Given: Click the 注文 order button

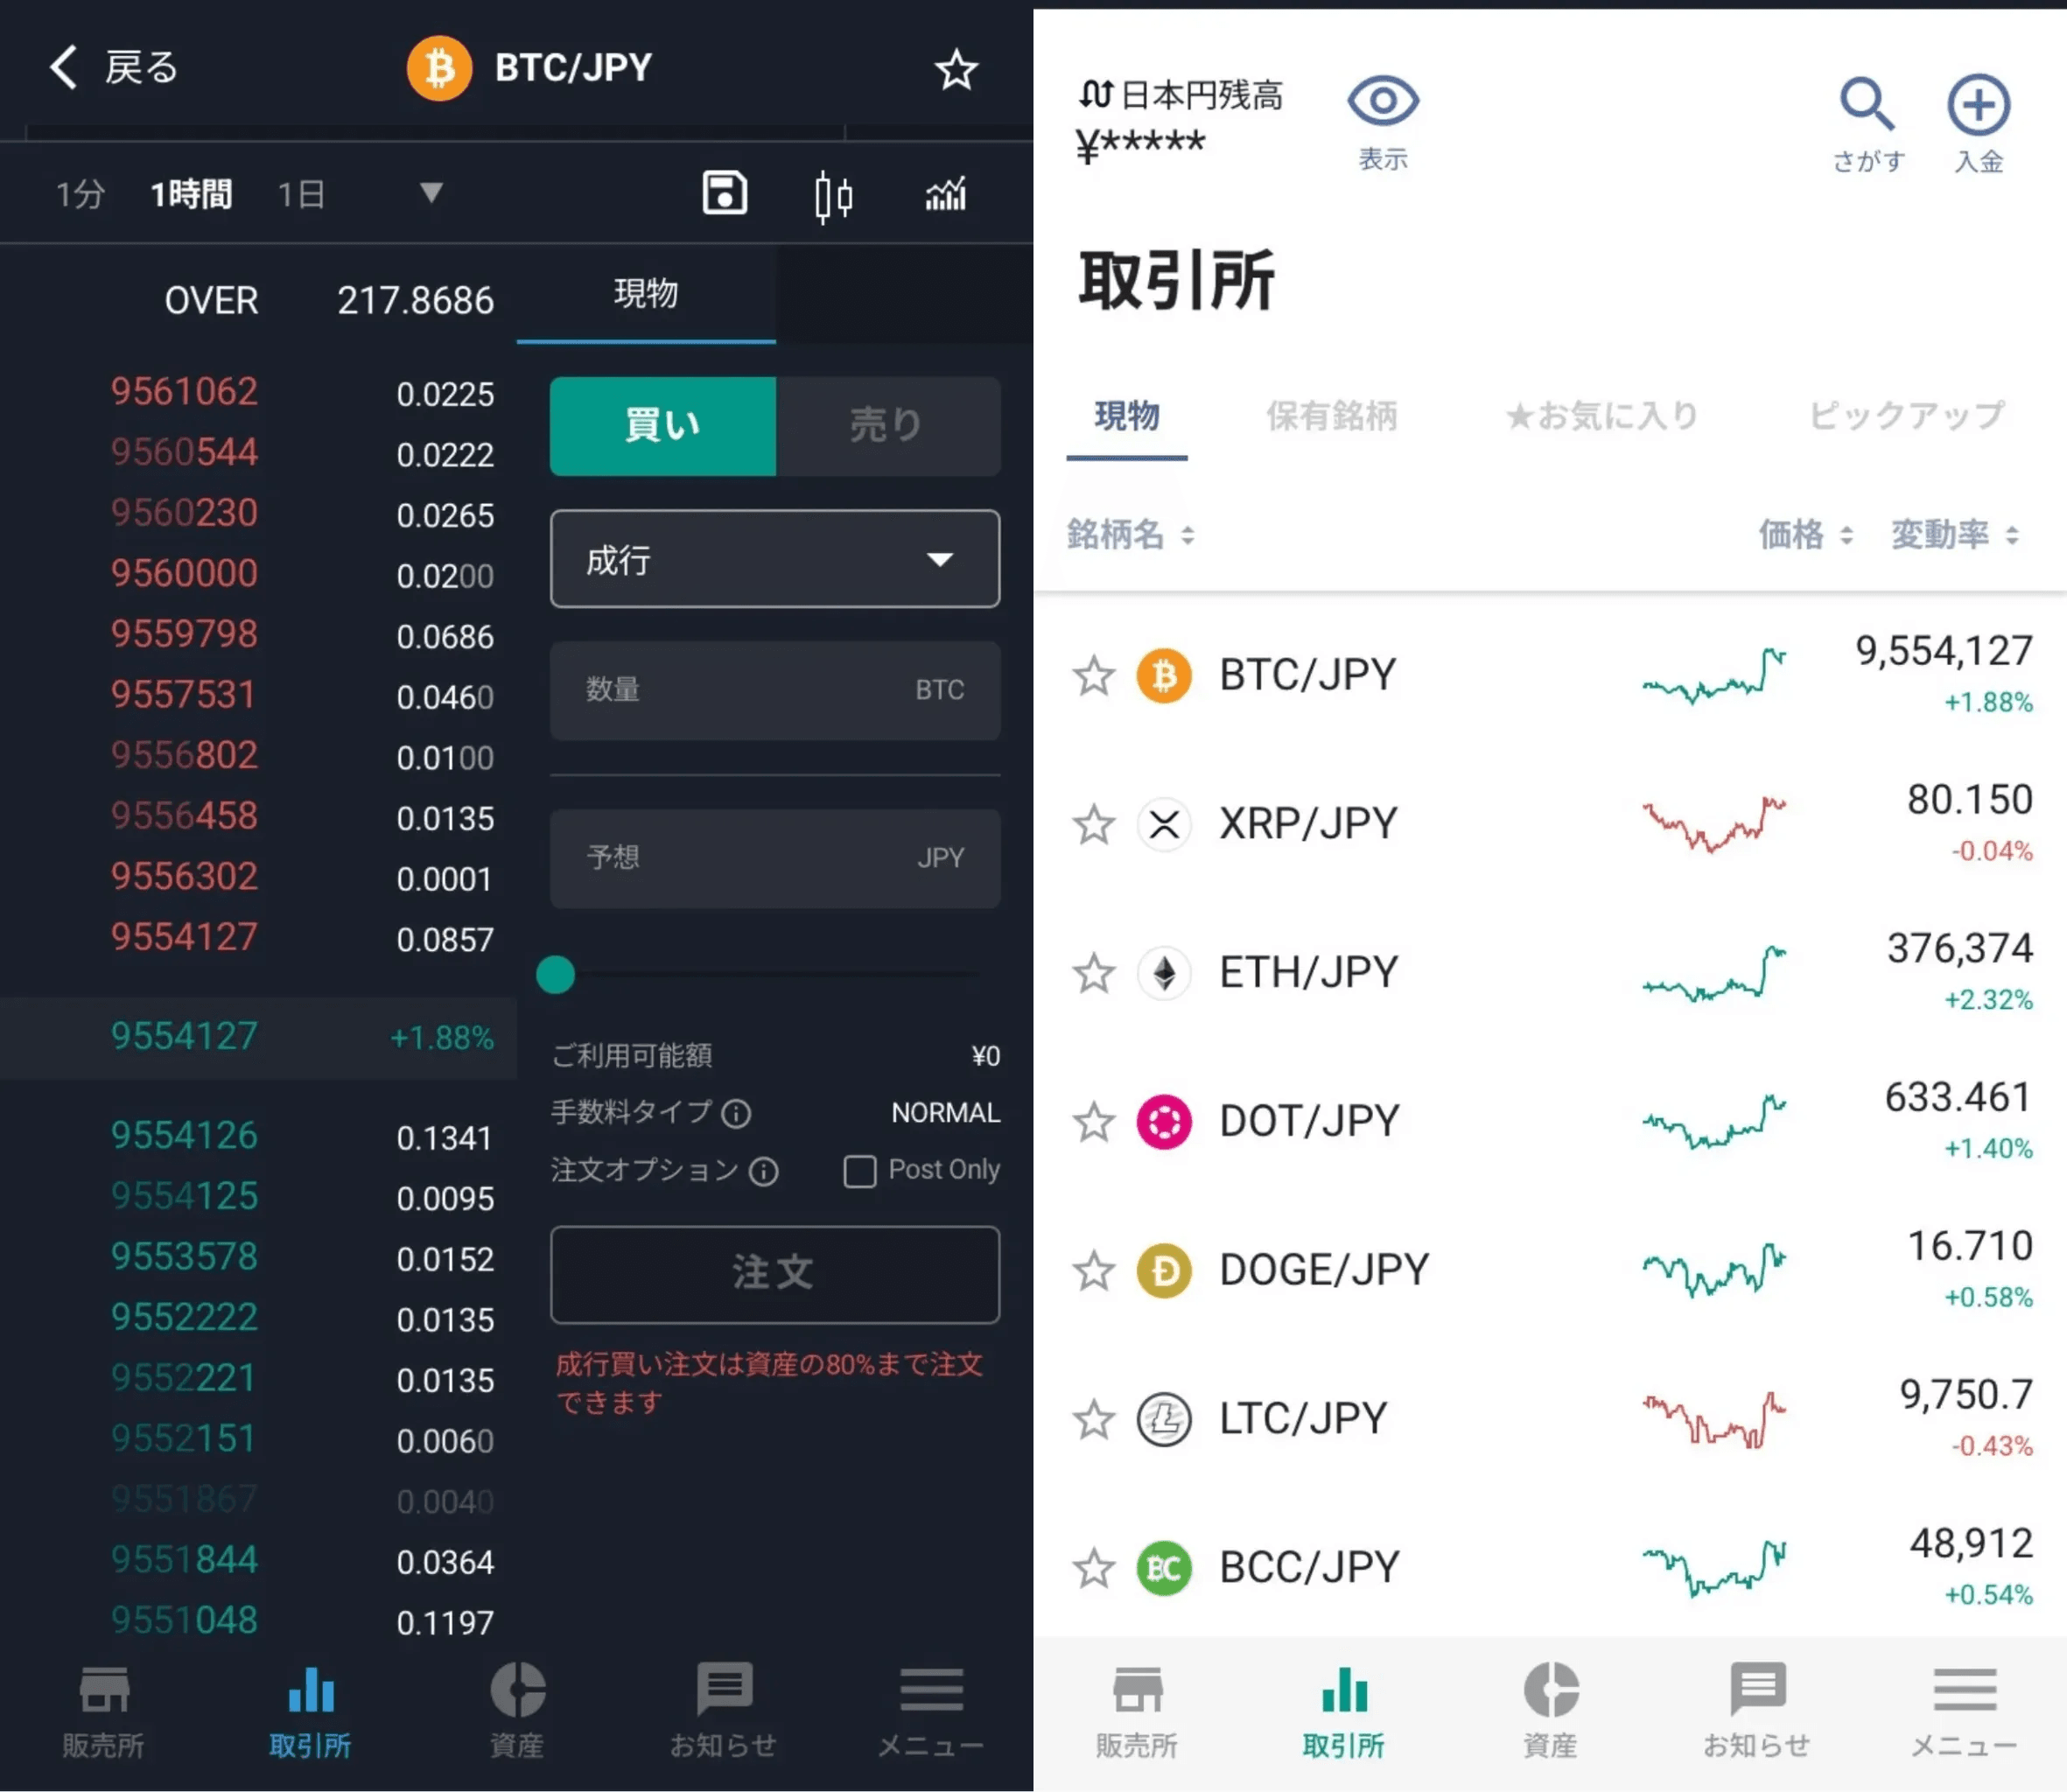Looking at the screenshot, I should tap(775, 1274).
